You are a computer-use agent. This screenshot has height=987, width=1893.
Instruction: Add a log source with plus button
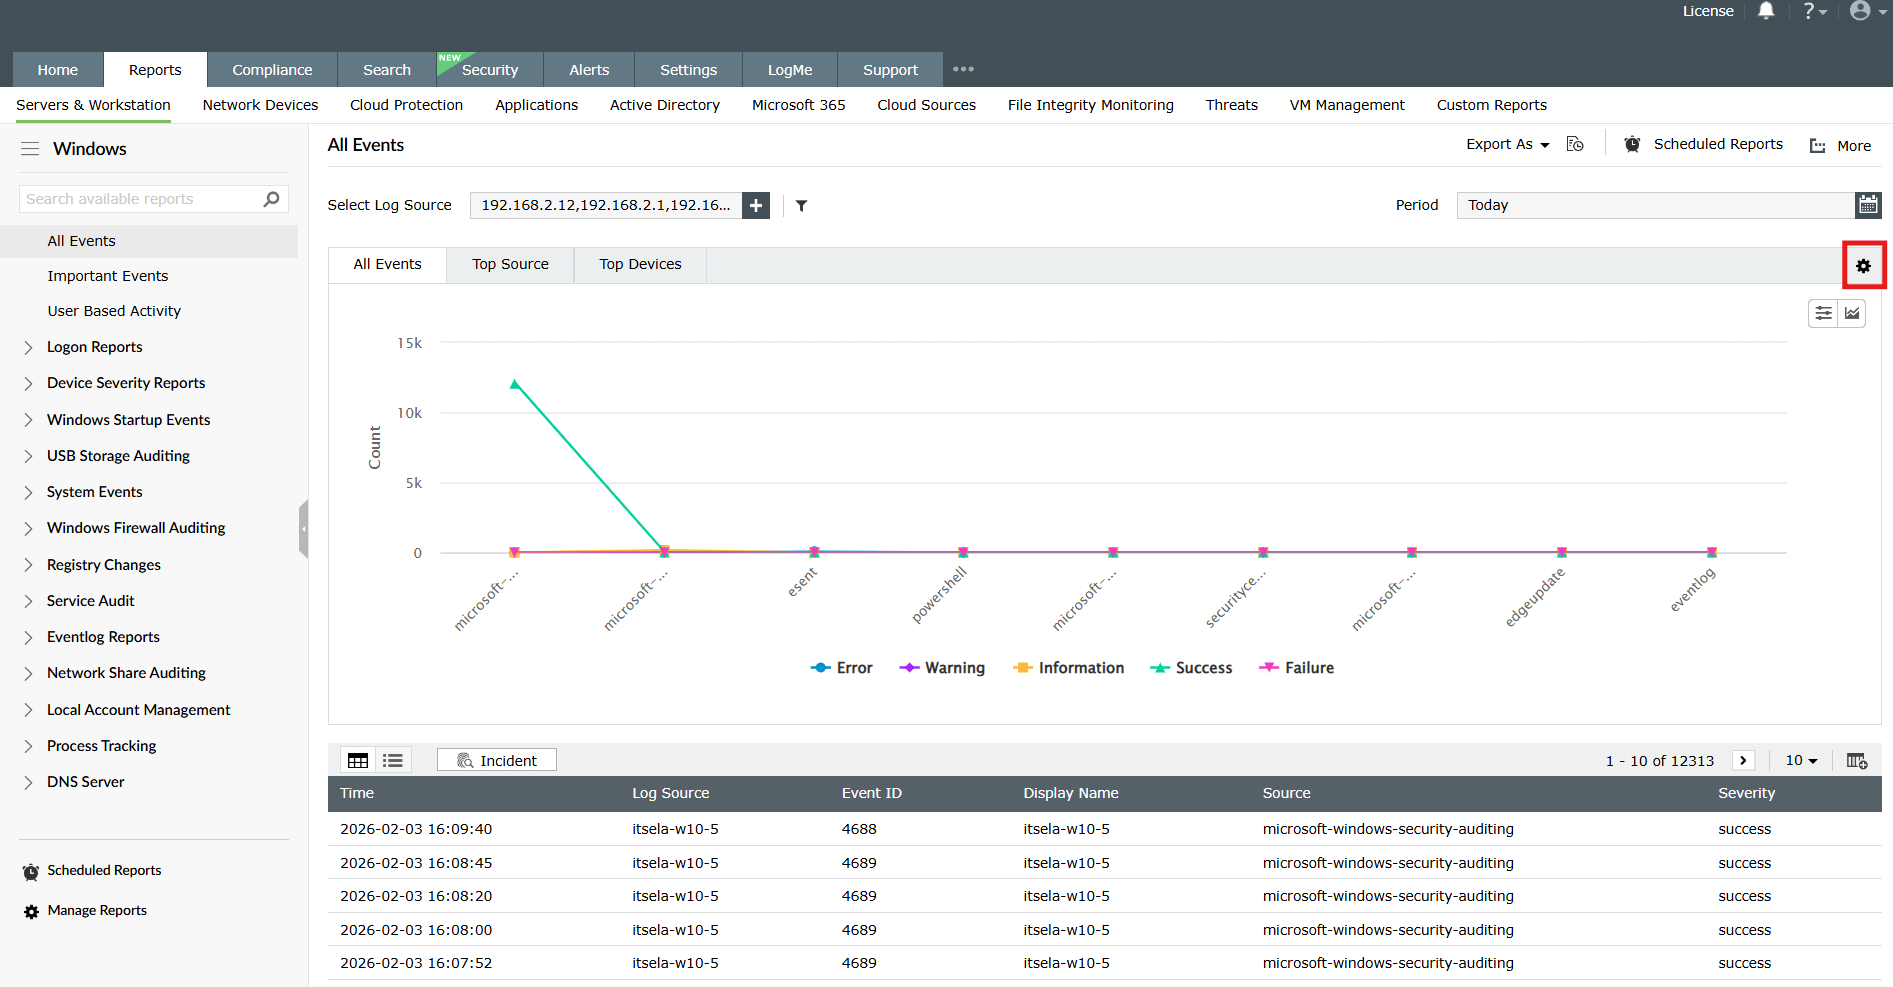click(756, 205)
